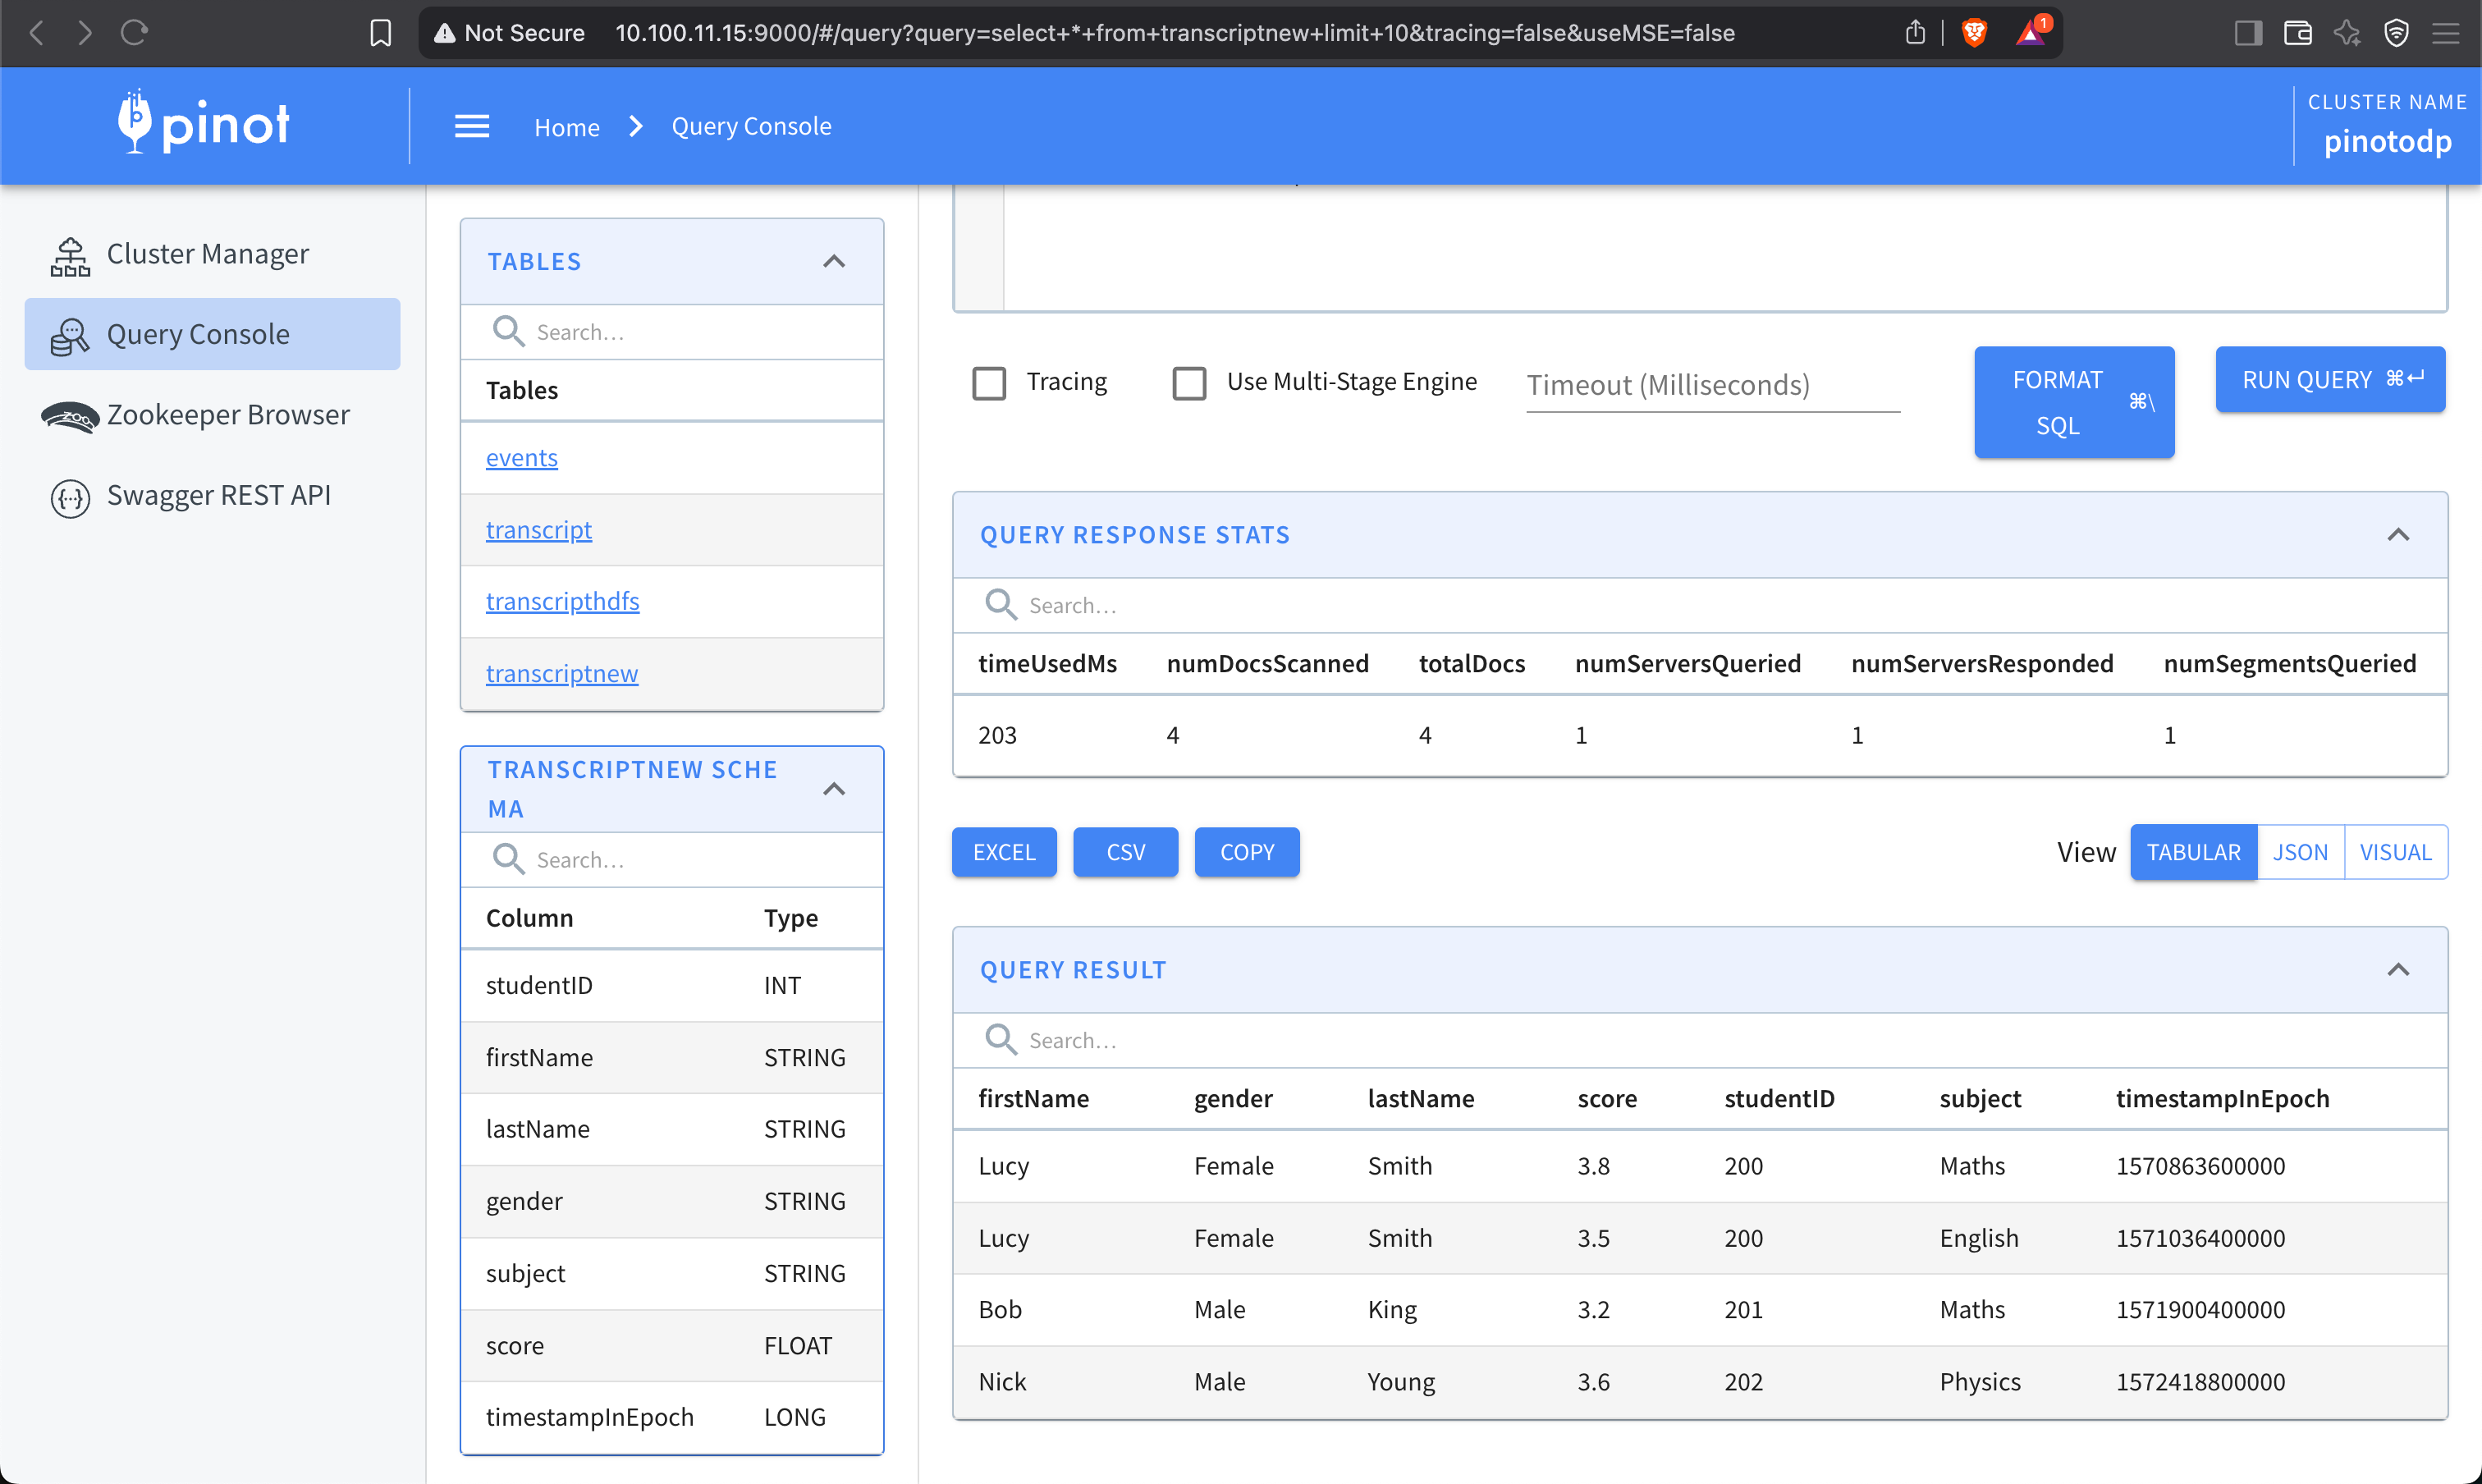
Task: Enable the Use Multi-Stage Engine checkbox
Action: 1189,383
